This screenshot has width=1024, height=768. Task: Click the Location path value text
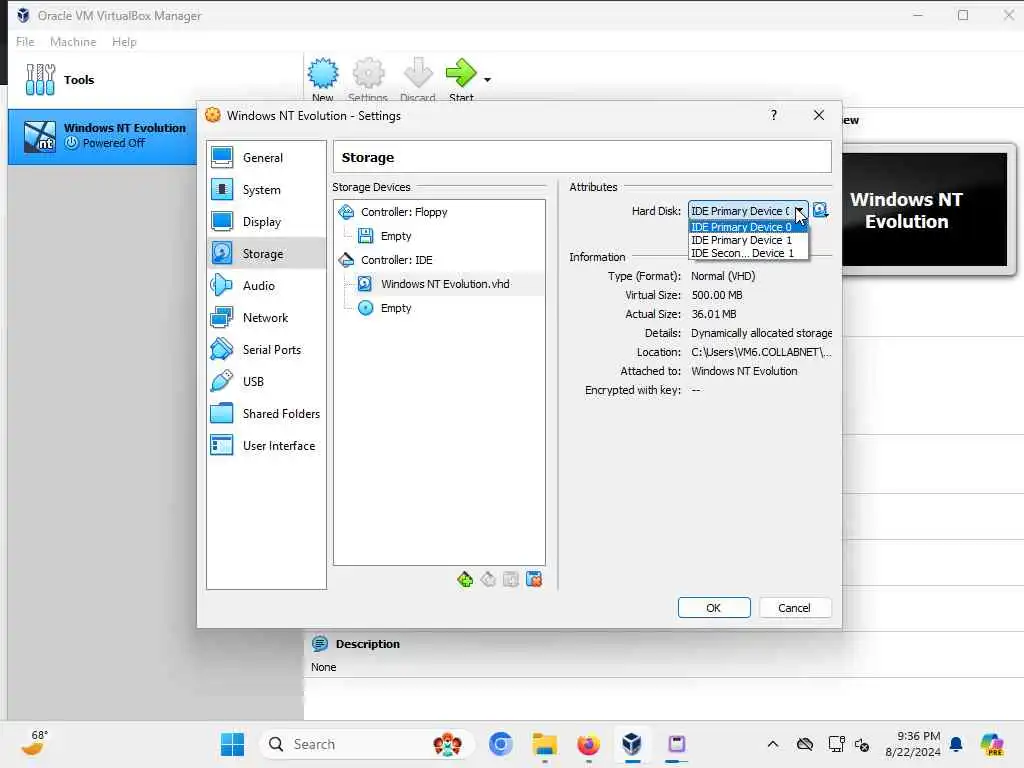click(x=761, y=352)
